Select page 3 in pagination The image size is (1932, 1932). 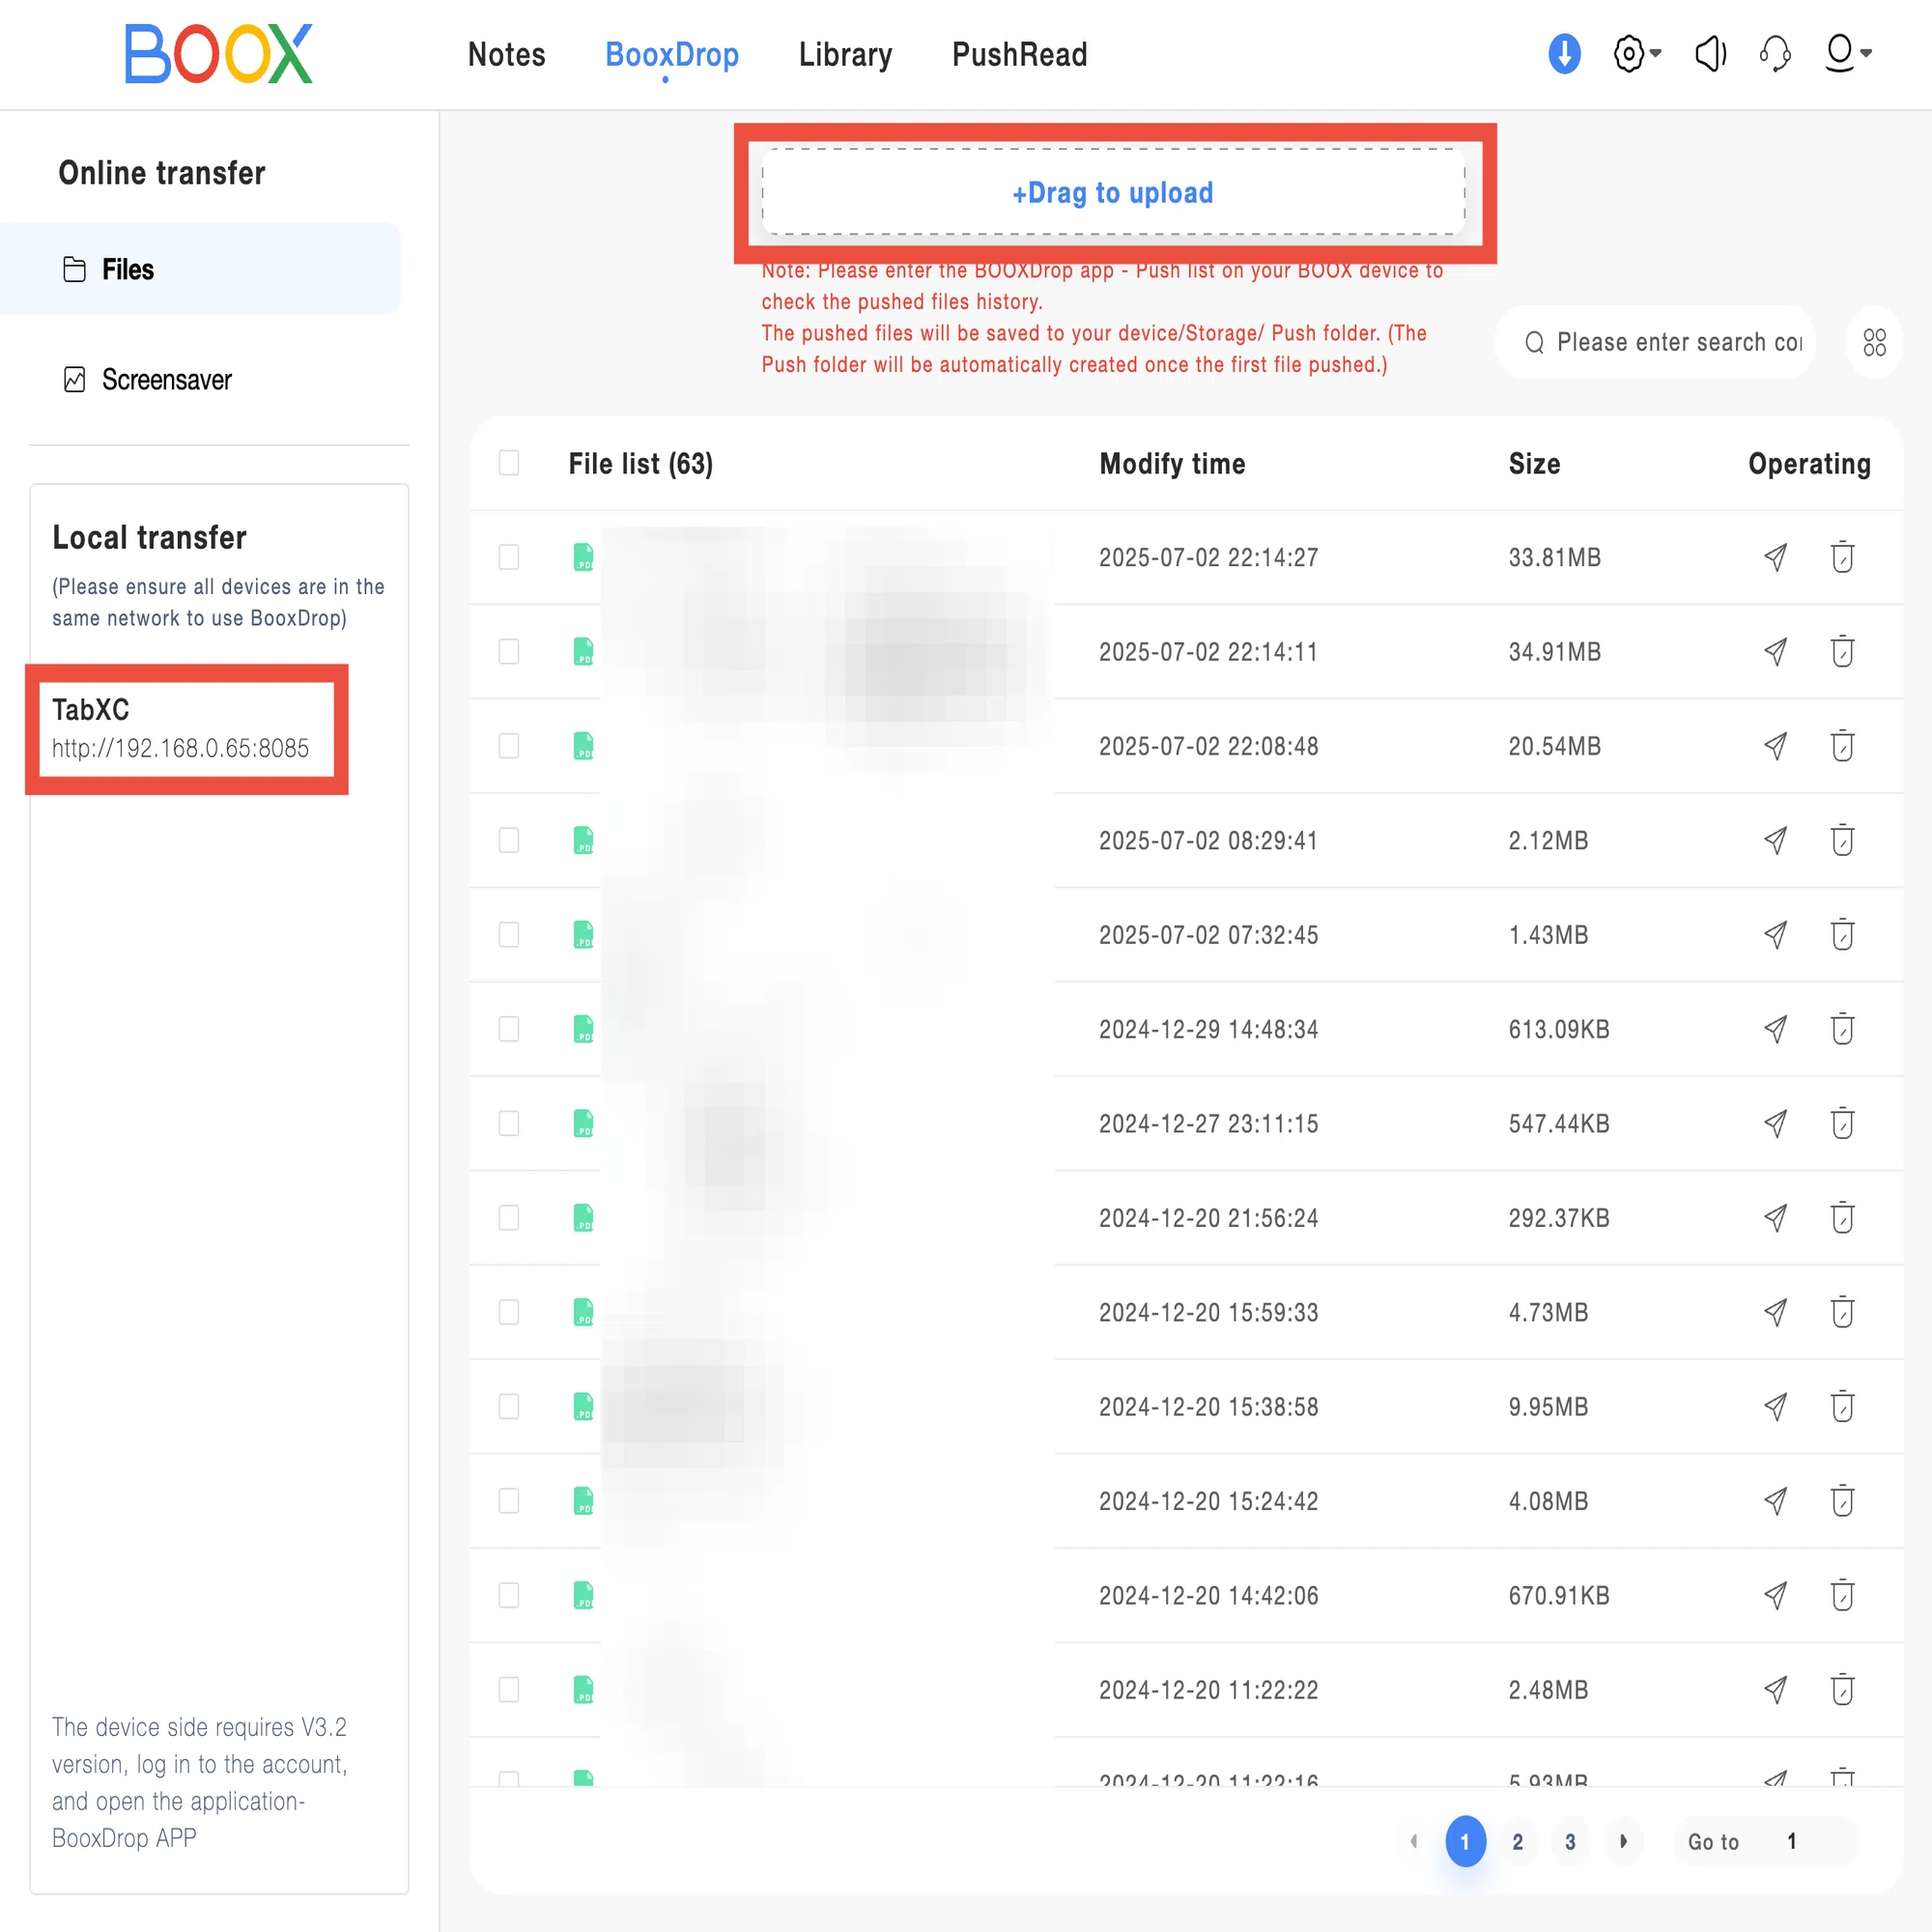(x=1570, y=1841)
